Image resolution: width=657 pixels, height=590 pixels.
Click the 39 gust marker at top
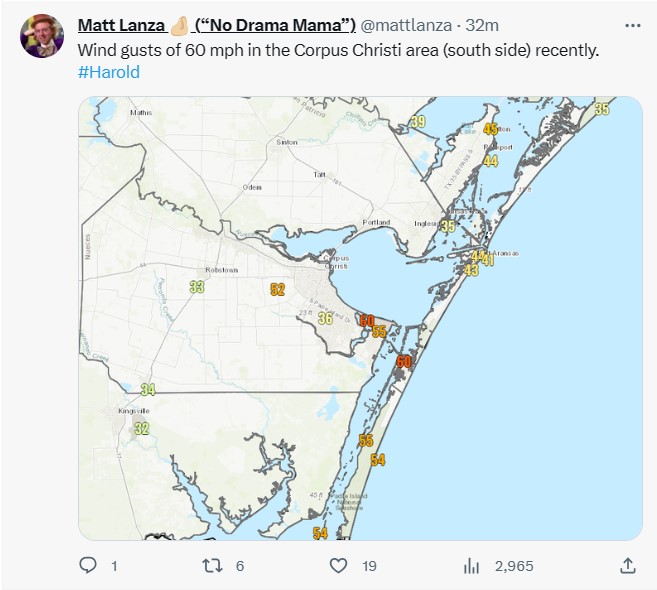click(418, 122)
